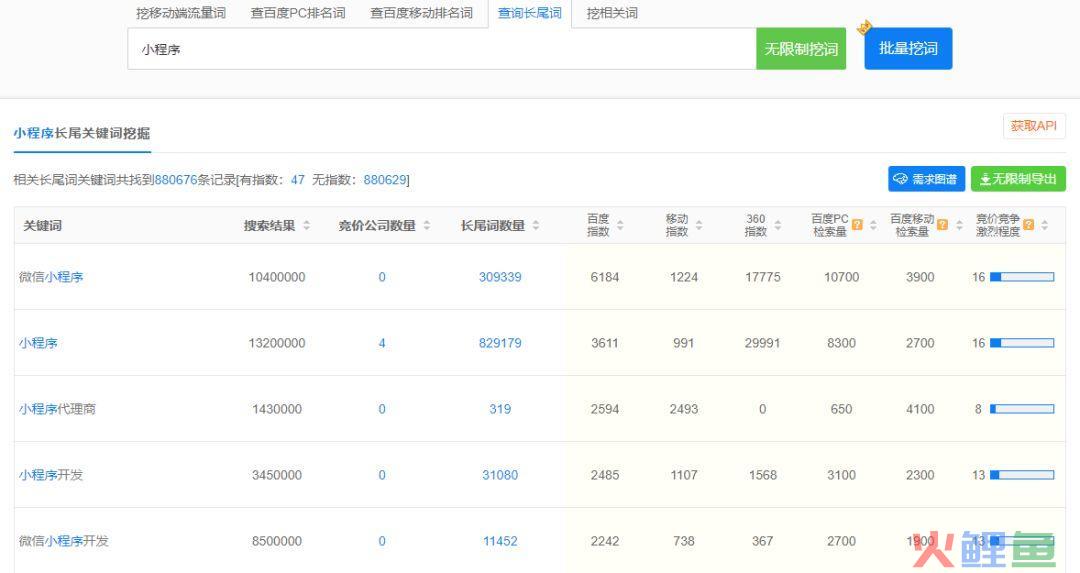
Task: Click bidding company count 0 for 微信小程序
Action: [382, 277]
